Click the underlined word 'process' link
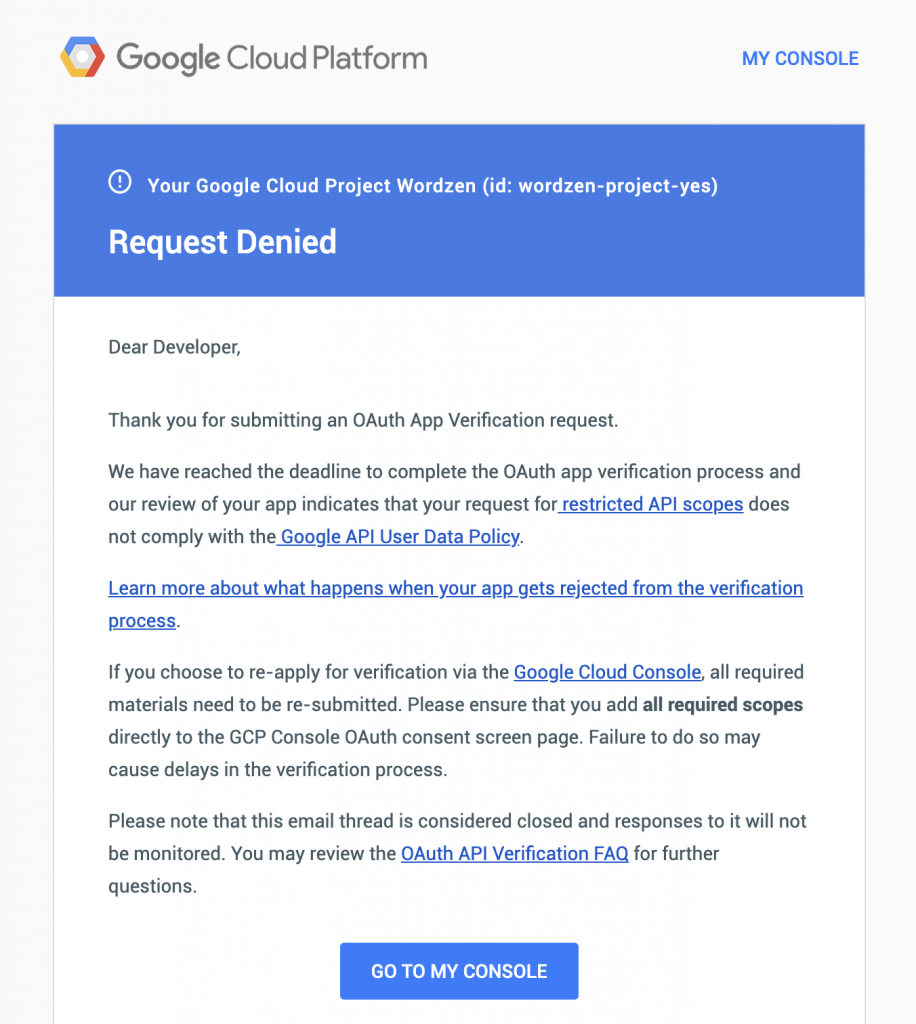 142,620
